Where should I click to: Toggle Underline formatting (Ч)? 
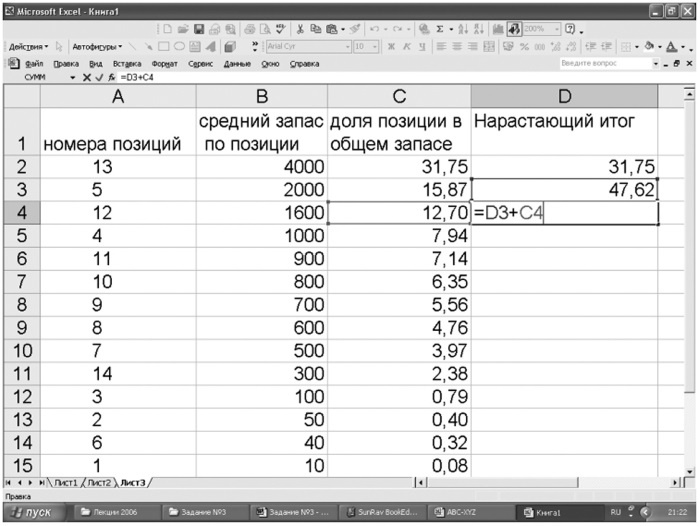tap(423, 47)
